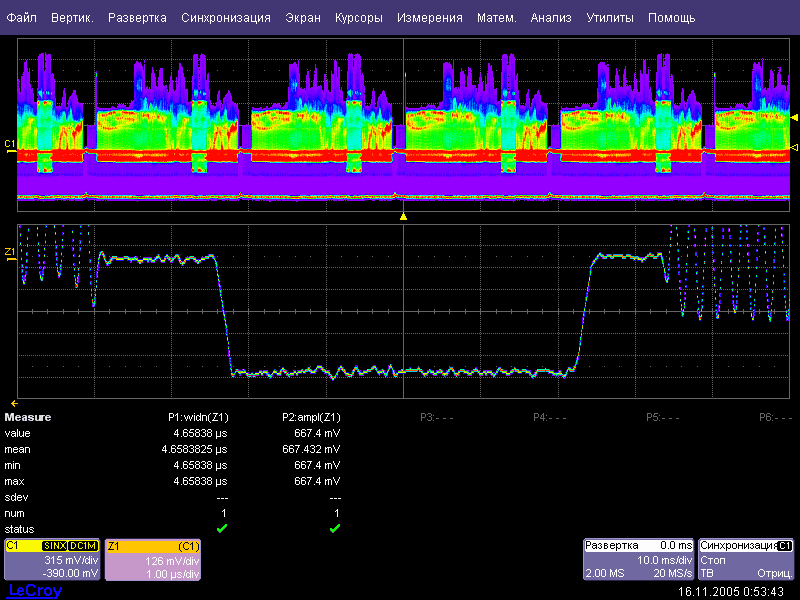Select the P1:widn(Z1) measurement column header
The height and width of the screenshot is (600, 800).
click(198, 417)
